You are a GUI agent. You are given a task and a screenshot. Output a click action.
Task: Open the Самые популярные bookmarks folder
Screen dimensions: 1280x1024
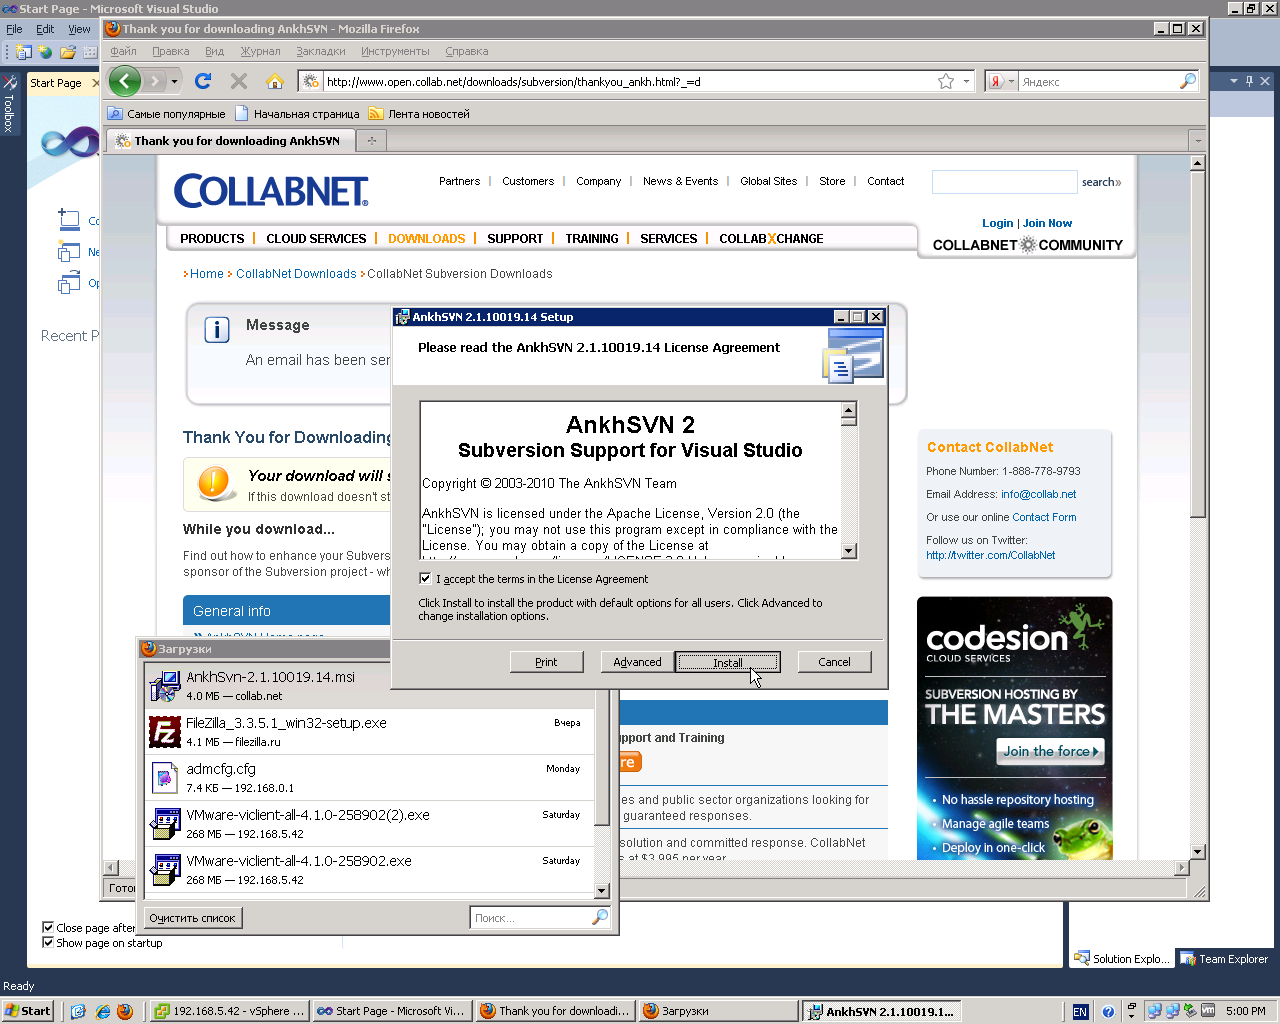[x=166, y=114]
